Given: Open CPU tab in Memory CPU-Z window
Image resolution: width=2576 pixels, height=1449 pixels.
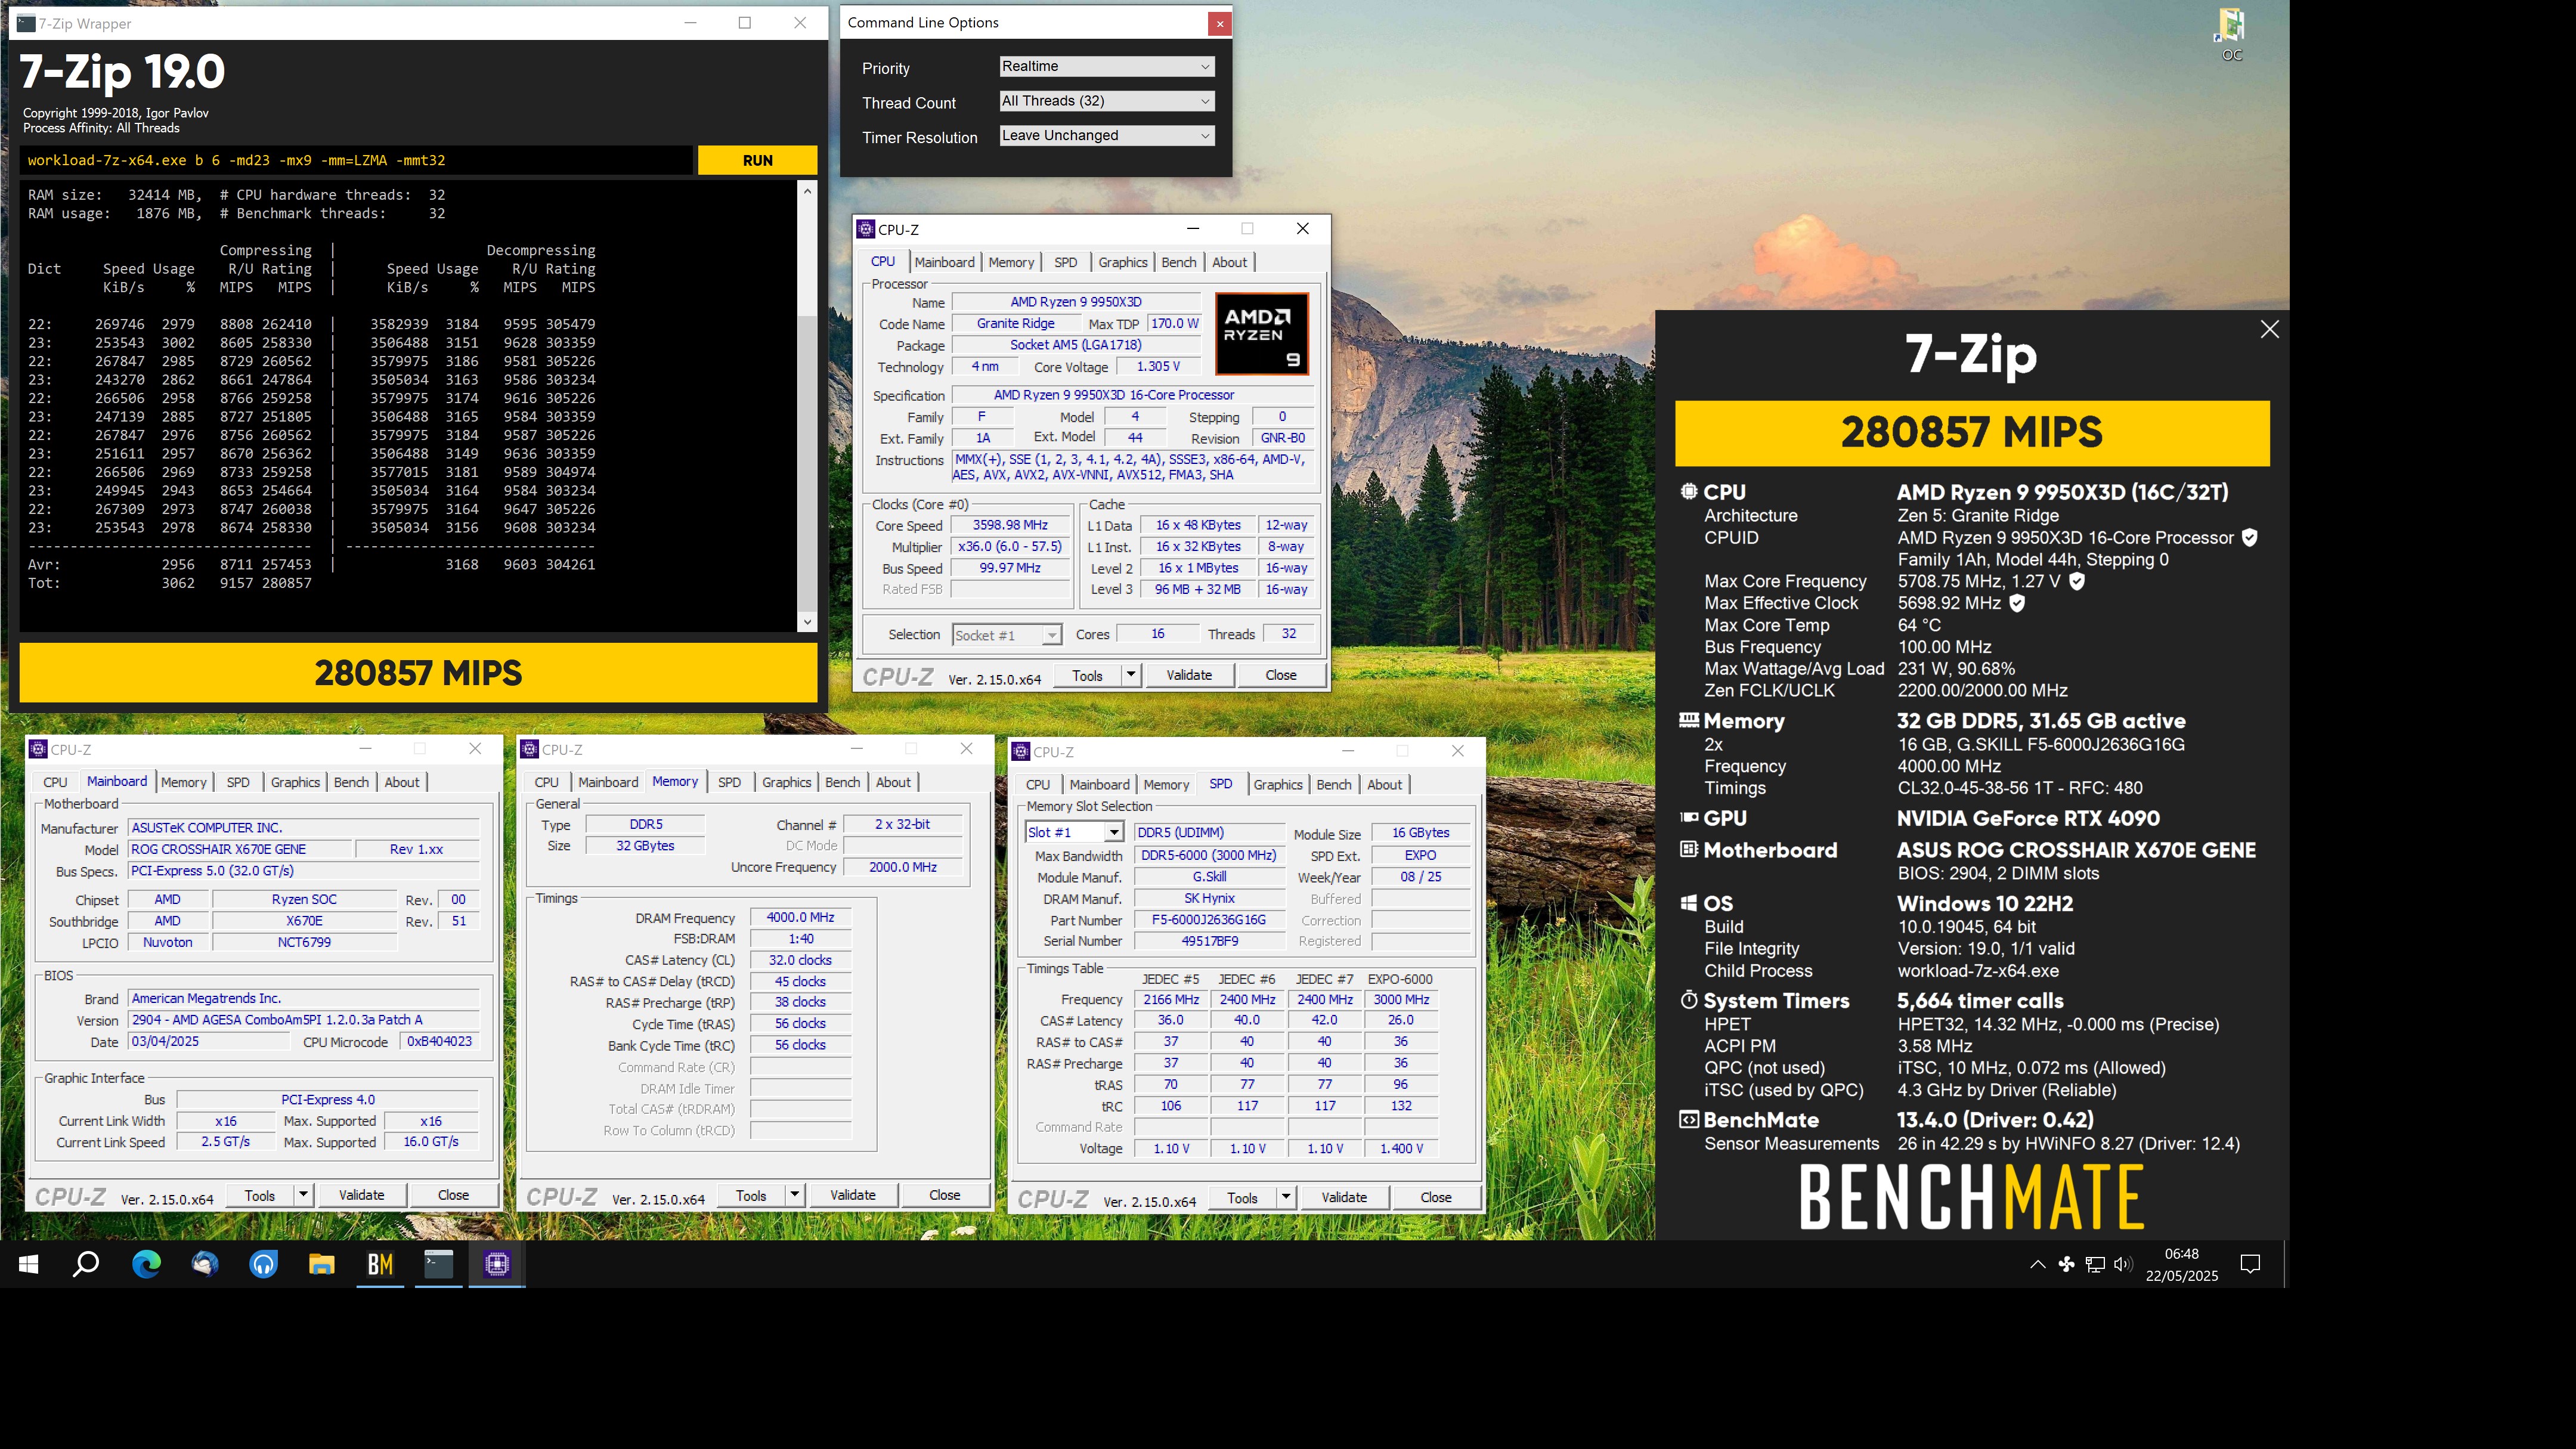Looking at the screenshot, I should tap(546, 782).
